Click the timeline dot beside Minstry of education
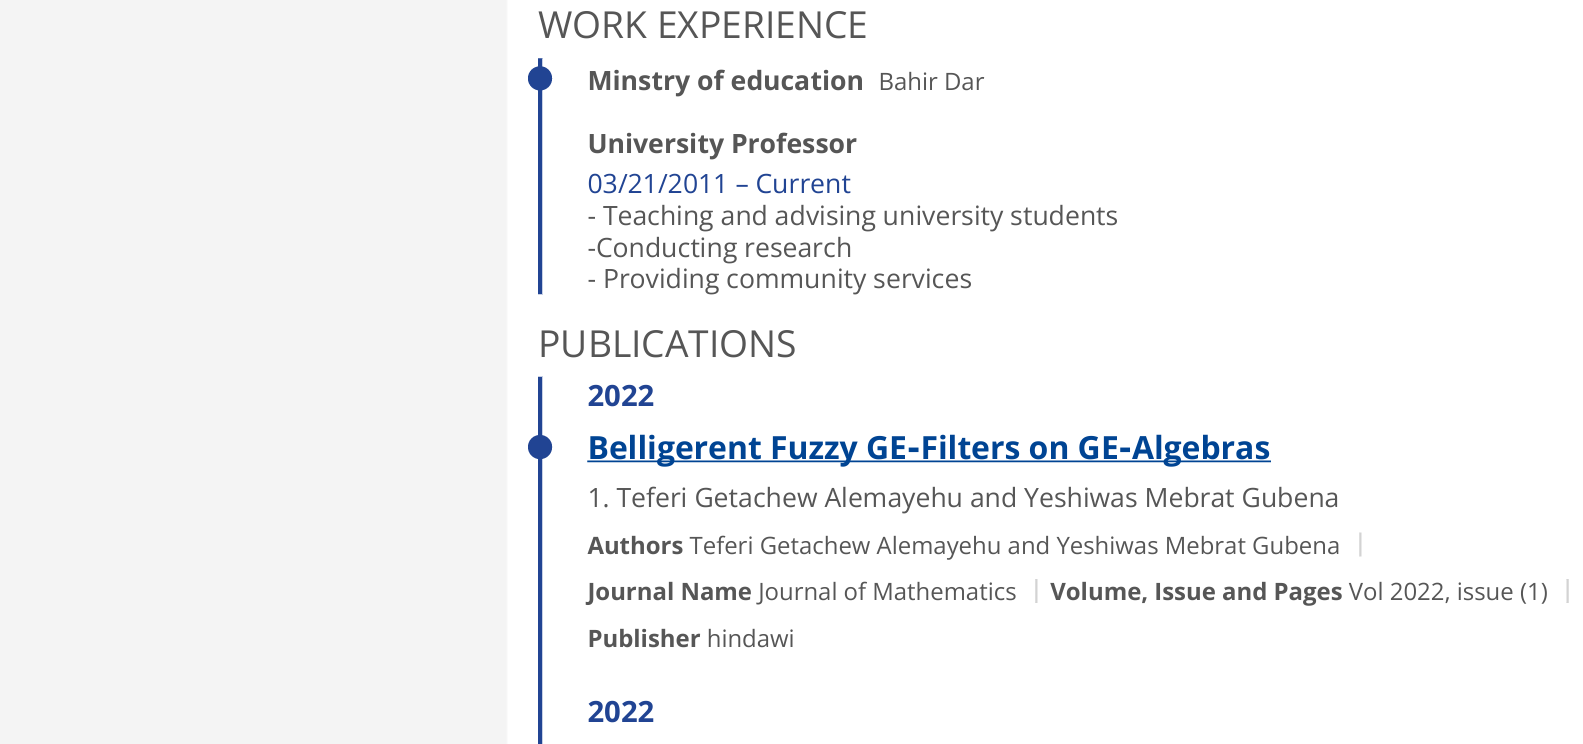1583x744 pixels. point(540,78)
